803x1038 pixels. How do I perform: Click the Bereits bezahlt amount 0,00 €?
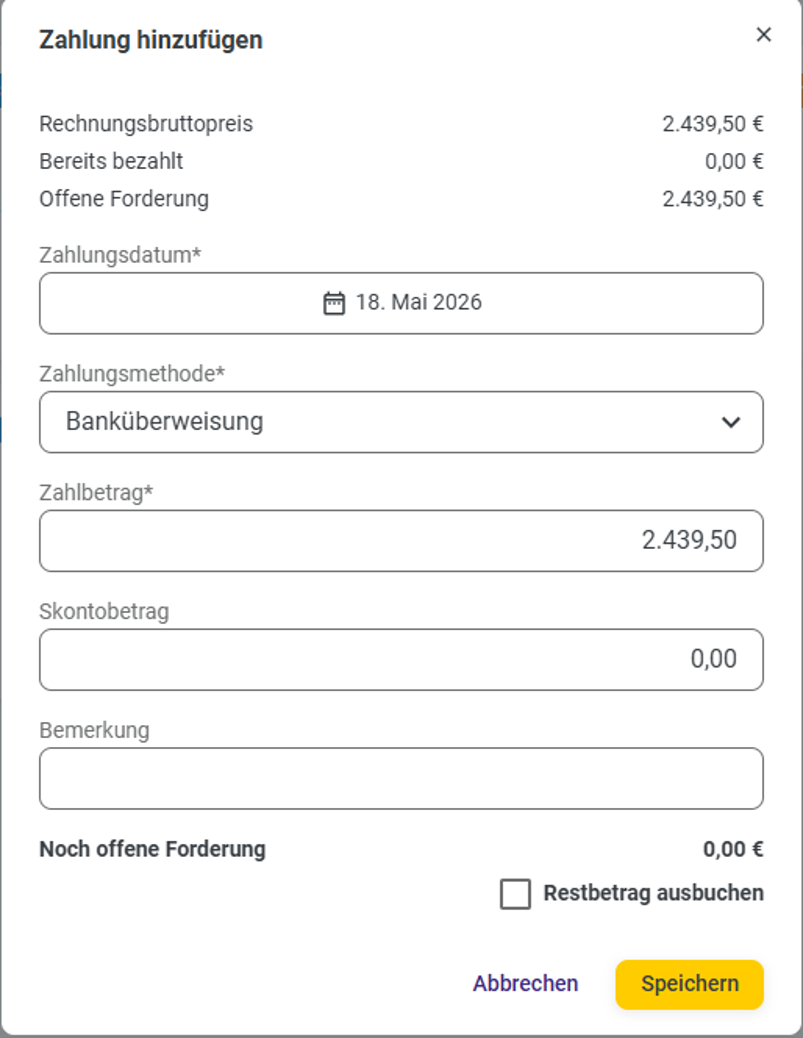pyautogui.click(x=733, y=162)
